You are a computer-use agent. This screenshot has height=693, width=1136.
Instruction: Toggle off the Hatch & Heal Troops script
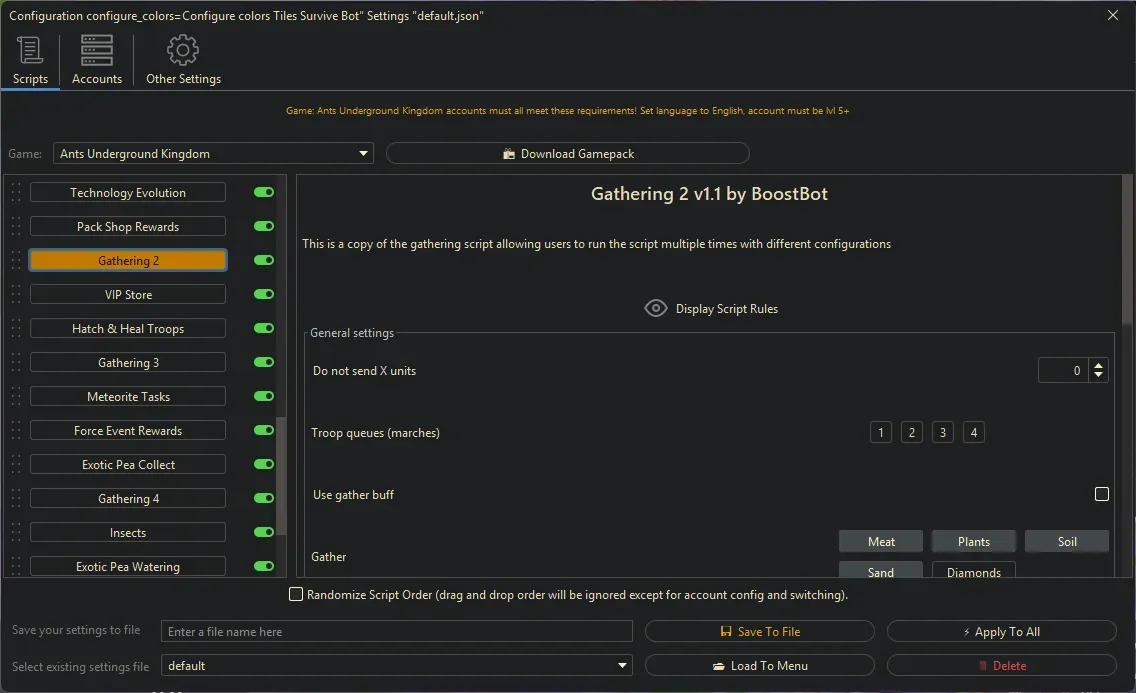(x=264, y=329)
